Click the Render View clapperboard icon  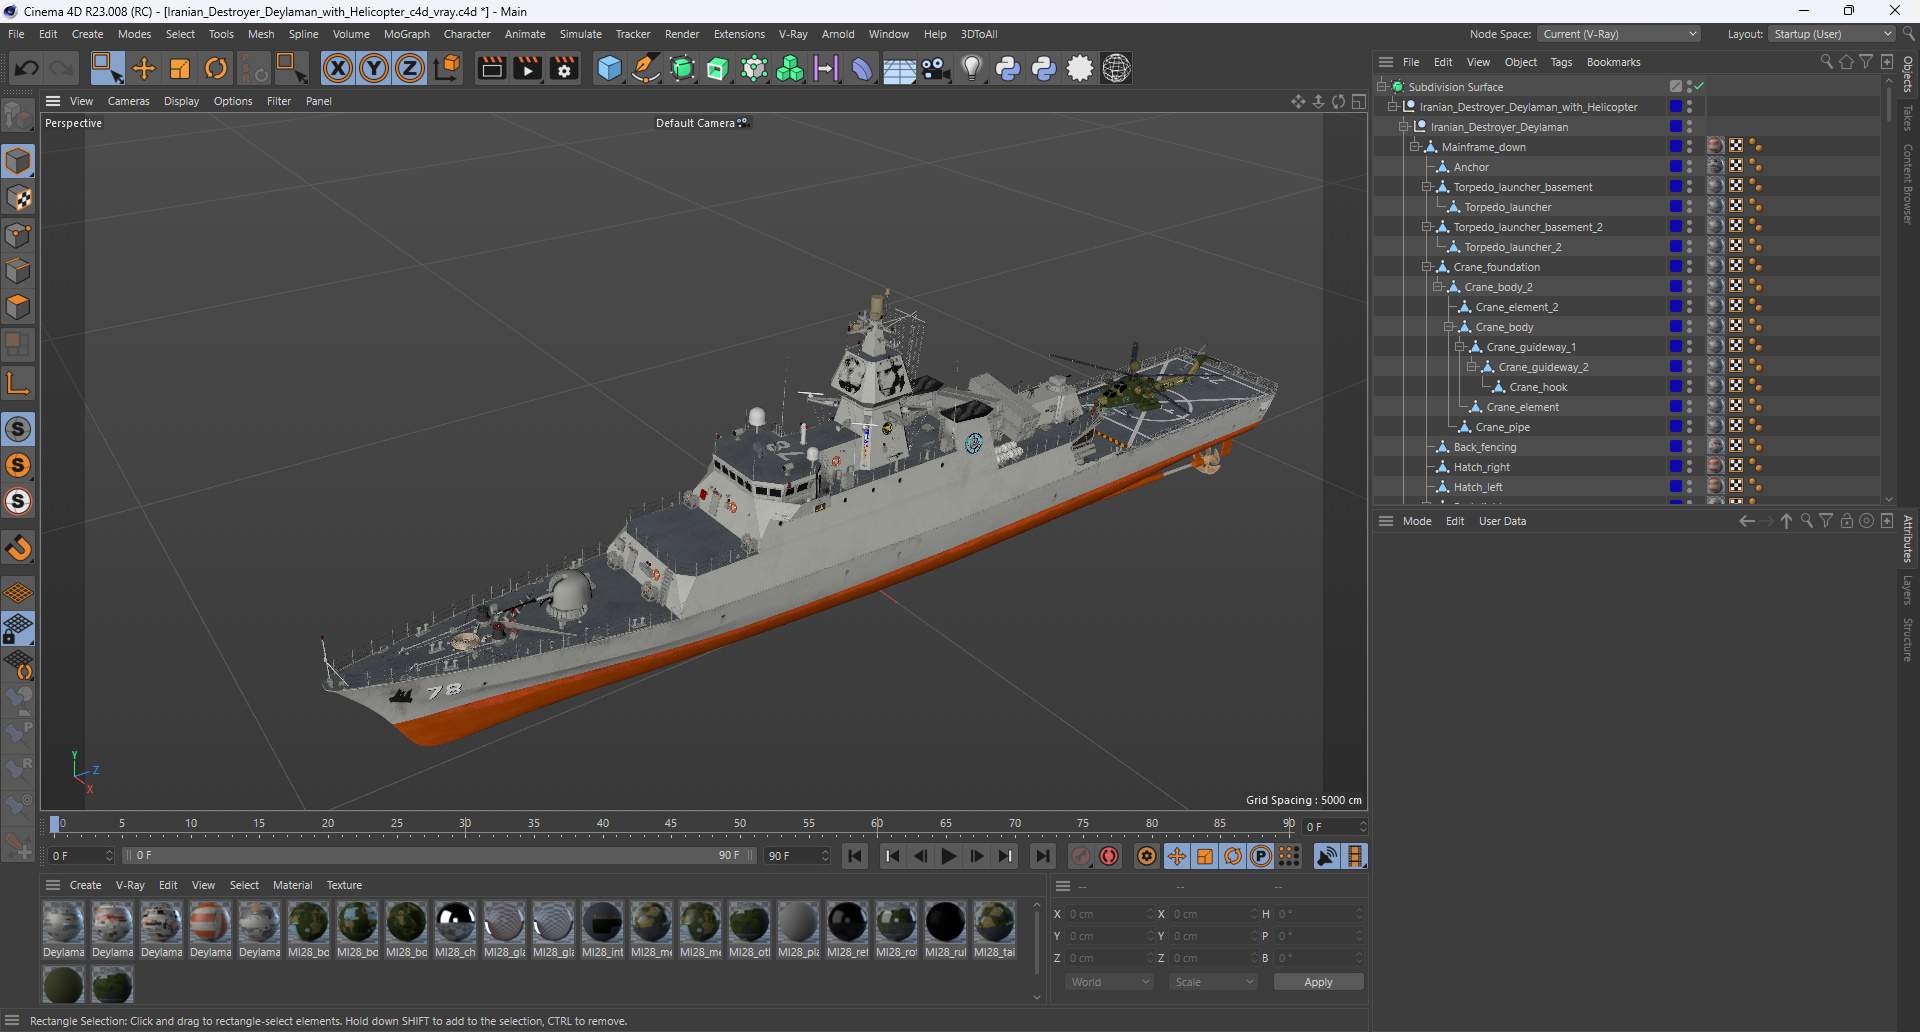point(491,68)
